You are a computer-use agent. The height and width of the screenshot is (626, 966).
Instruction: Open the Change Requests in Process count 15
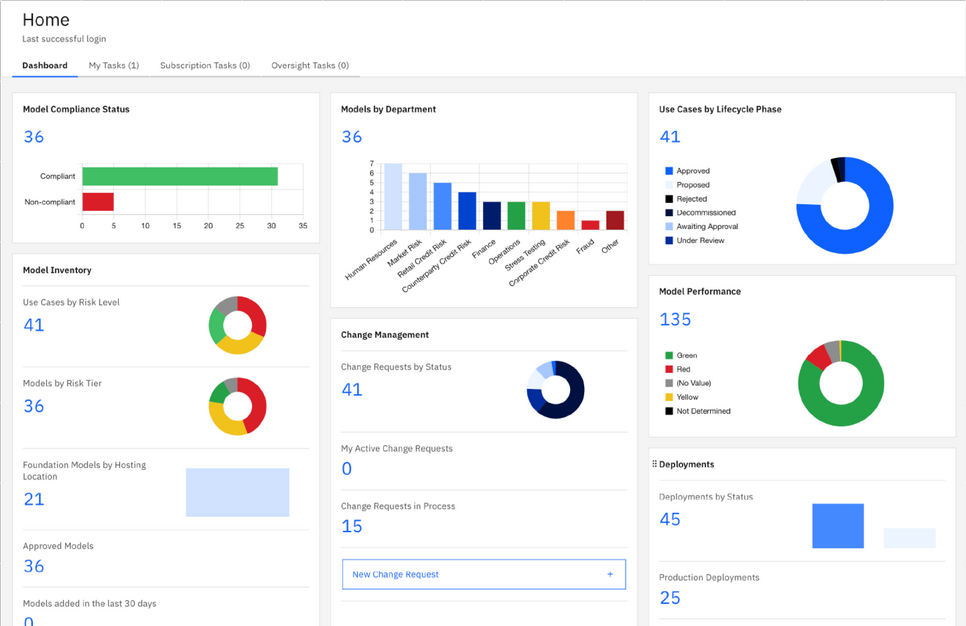point(352,526)
